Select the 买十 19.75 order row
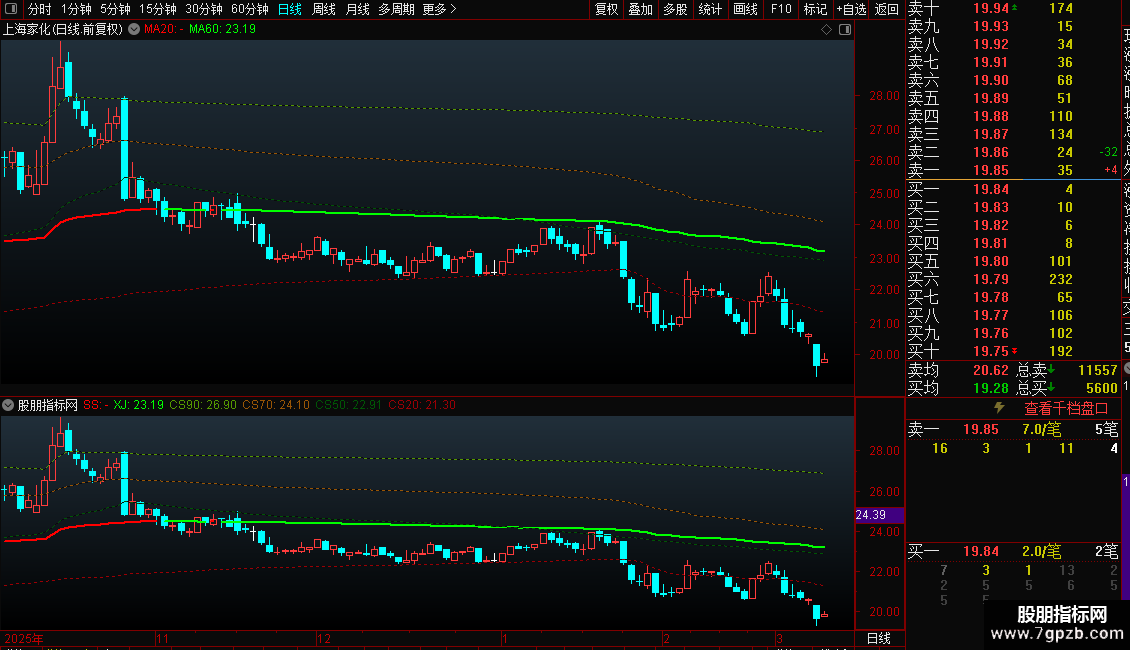Screen dimensions: 1130x650 coord(1013,351)
